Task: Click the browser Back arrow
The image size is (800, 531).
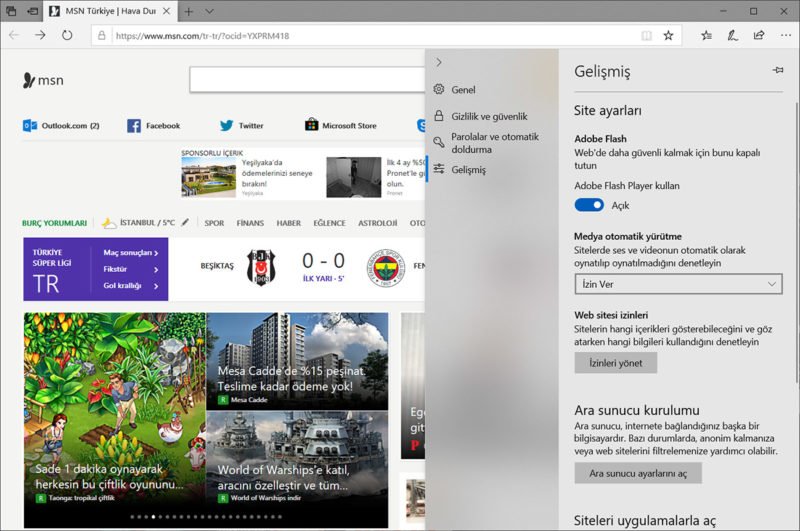Action: tap(14, 35)
